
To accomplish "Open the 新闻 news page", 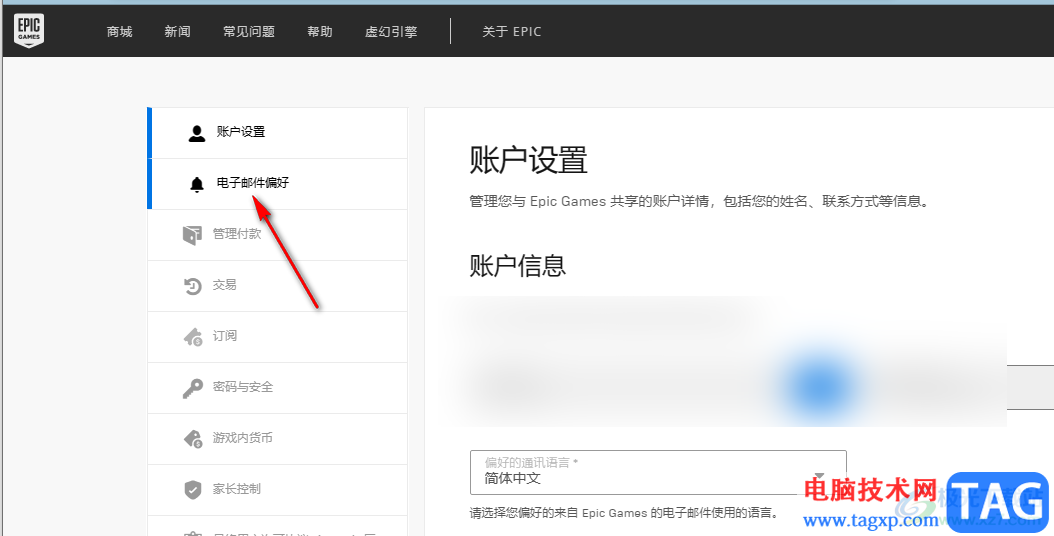I will click(177, 32).
